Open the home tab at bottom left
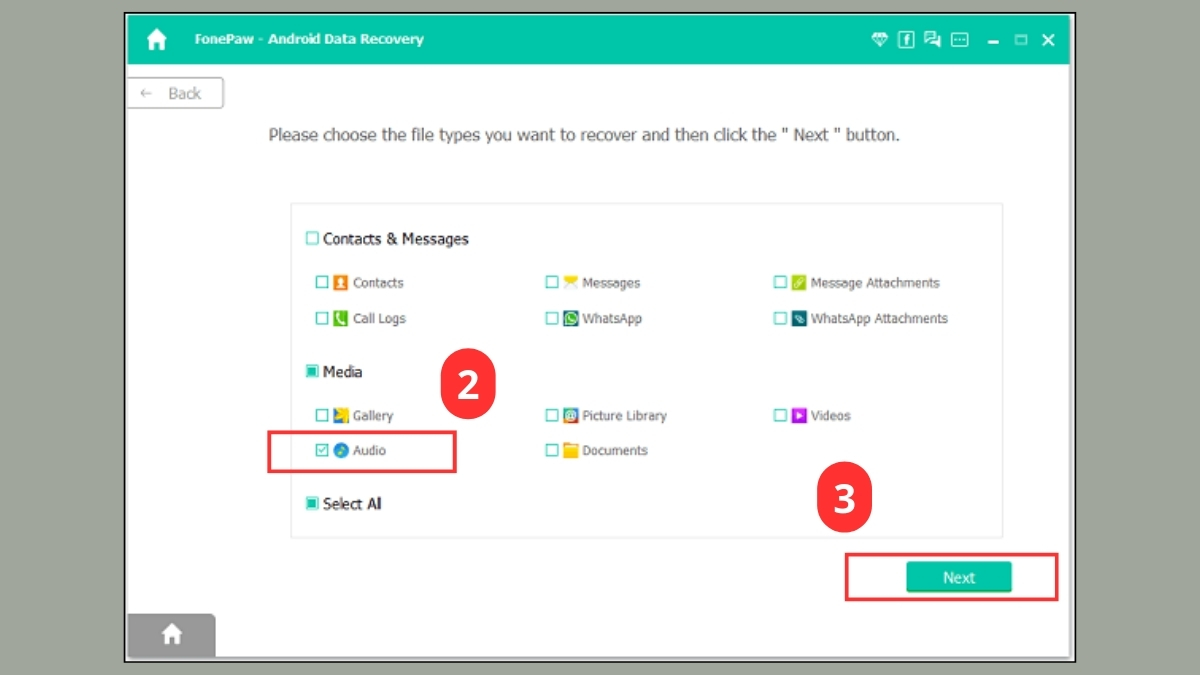Screen dimensions: 1200x675 click(172, 635)
